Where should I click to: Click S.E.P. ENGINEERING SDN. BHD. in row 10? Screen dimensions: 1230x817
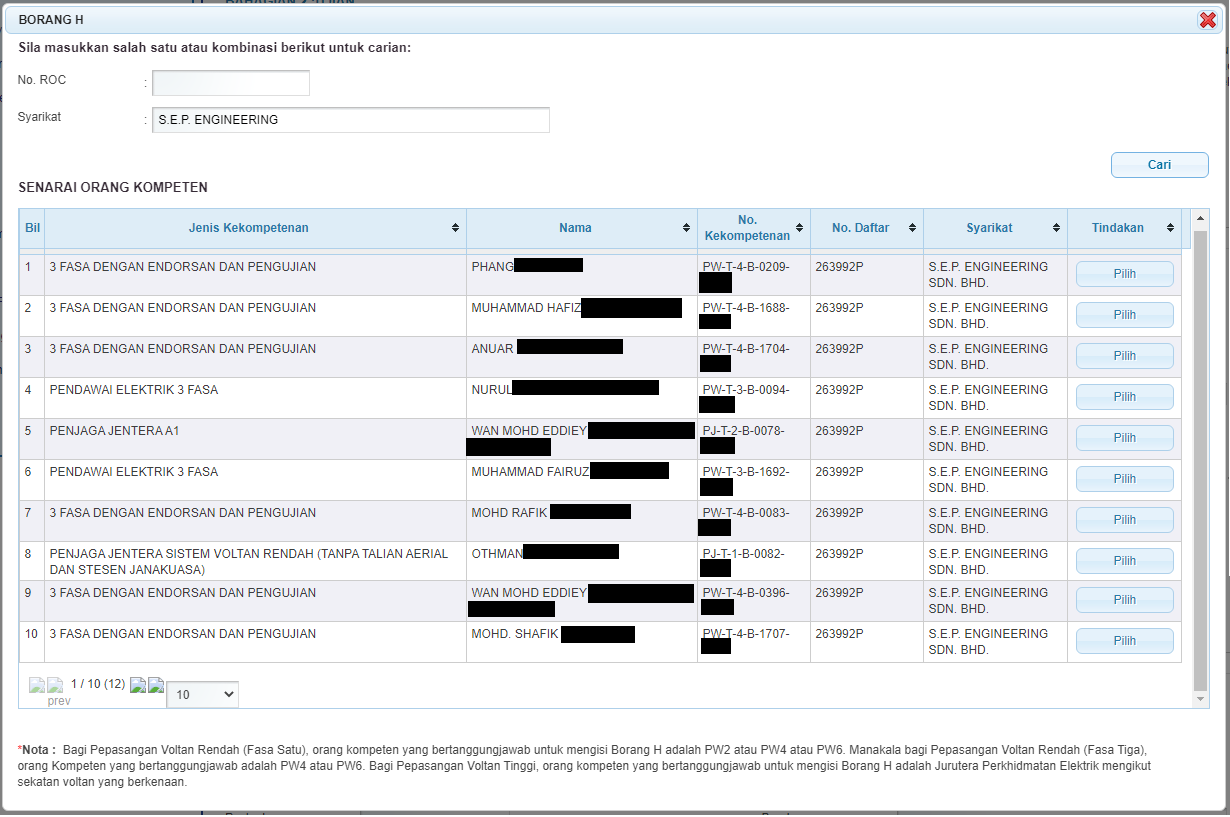coord(988,642)
